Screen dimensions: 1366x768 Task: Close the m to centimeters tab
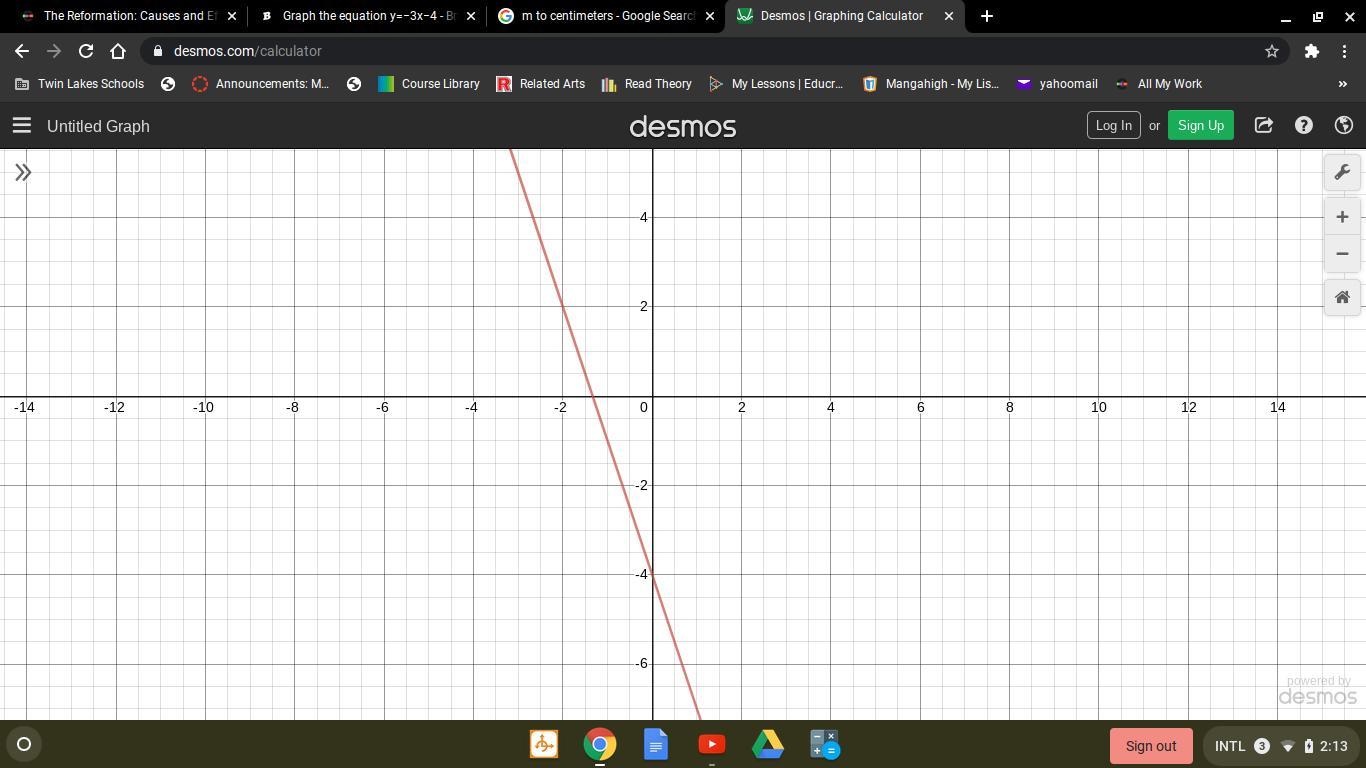[710, 16]
